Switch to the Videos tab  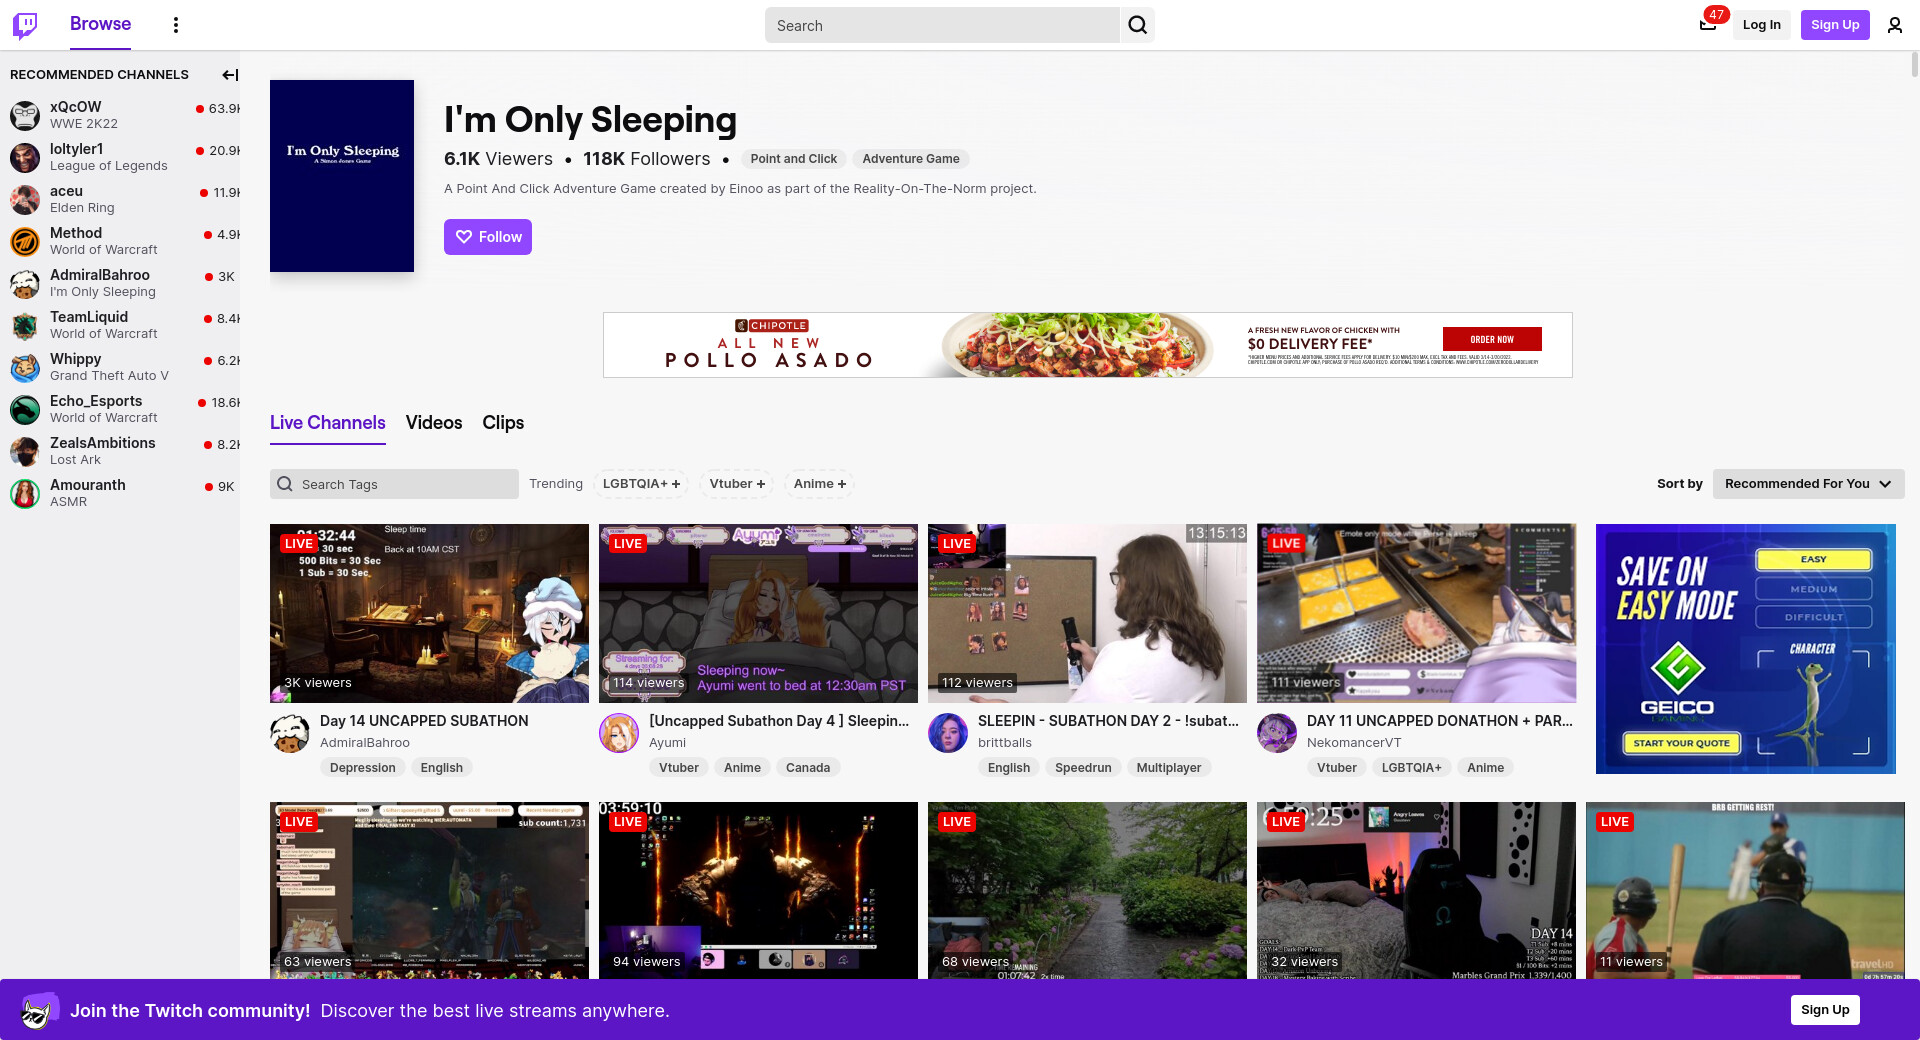(x=434, y=423)
